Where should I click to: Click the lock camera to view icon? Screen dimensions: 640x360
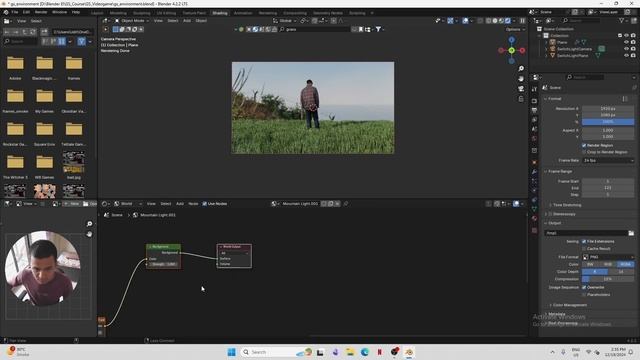click(521, 99)
